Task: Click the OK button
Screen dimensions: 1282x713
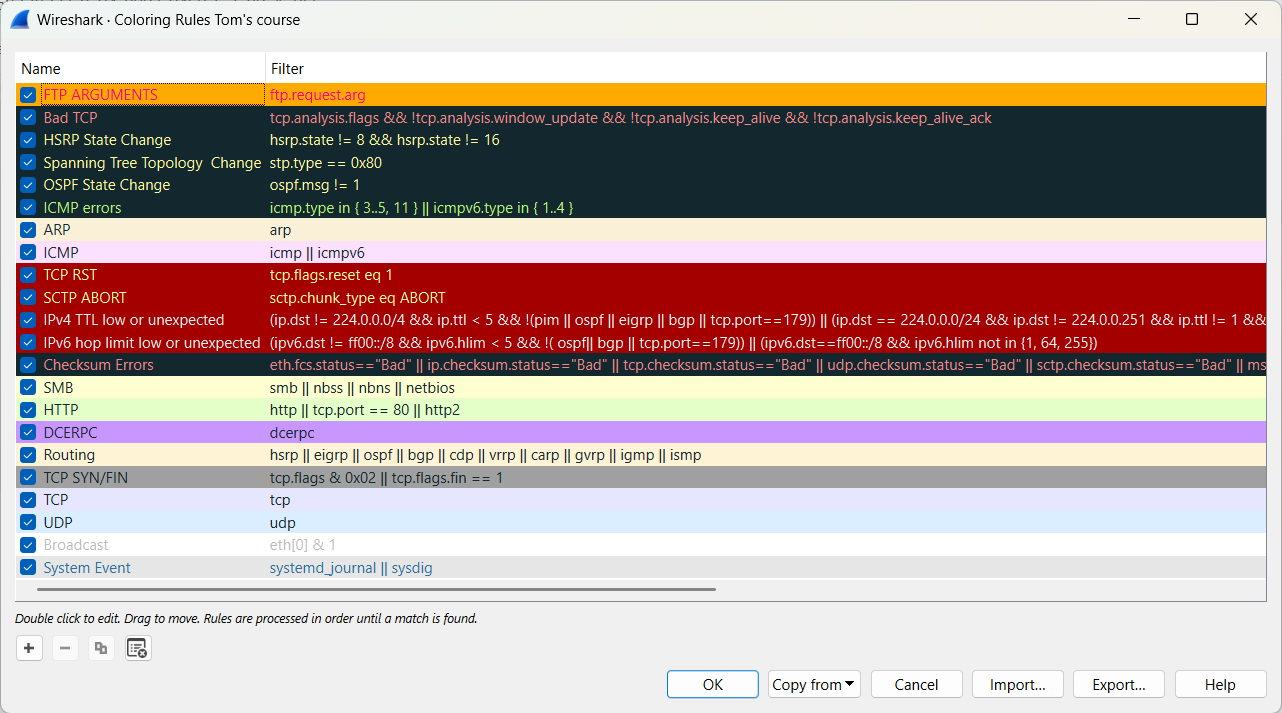Action: [713, 685]
